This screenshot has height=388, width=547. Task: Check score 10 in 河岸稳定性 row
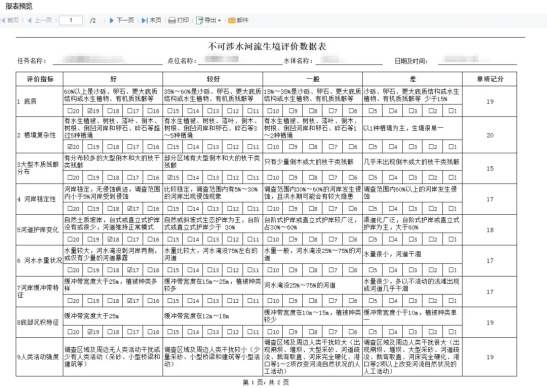[269, 208]
